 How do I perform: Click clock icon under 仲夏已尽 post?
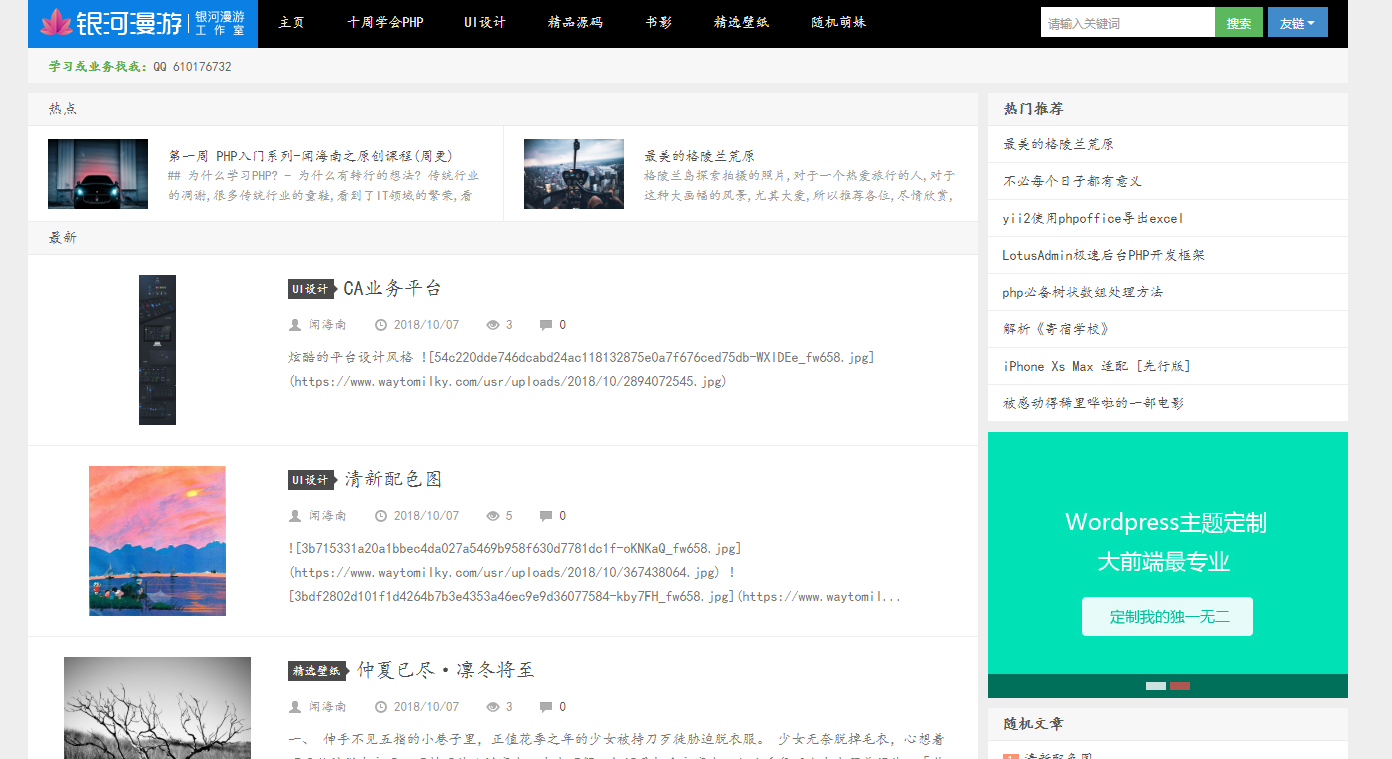(381, 707)
